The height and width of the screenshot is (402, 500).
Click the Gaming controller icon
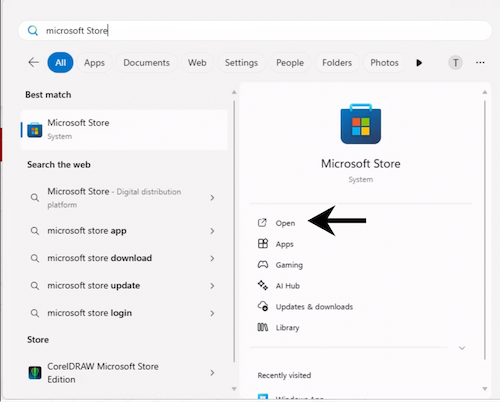tap(263, 265)
